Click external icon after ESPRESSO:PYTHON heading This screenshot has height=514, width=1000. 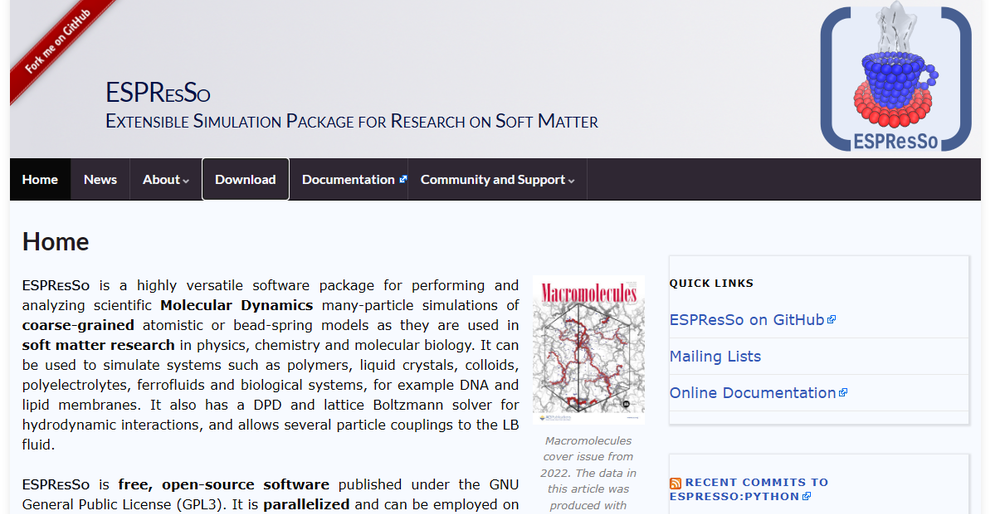point(807,496)
